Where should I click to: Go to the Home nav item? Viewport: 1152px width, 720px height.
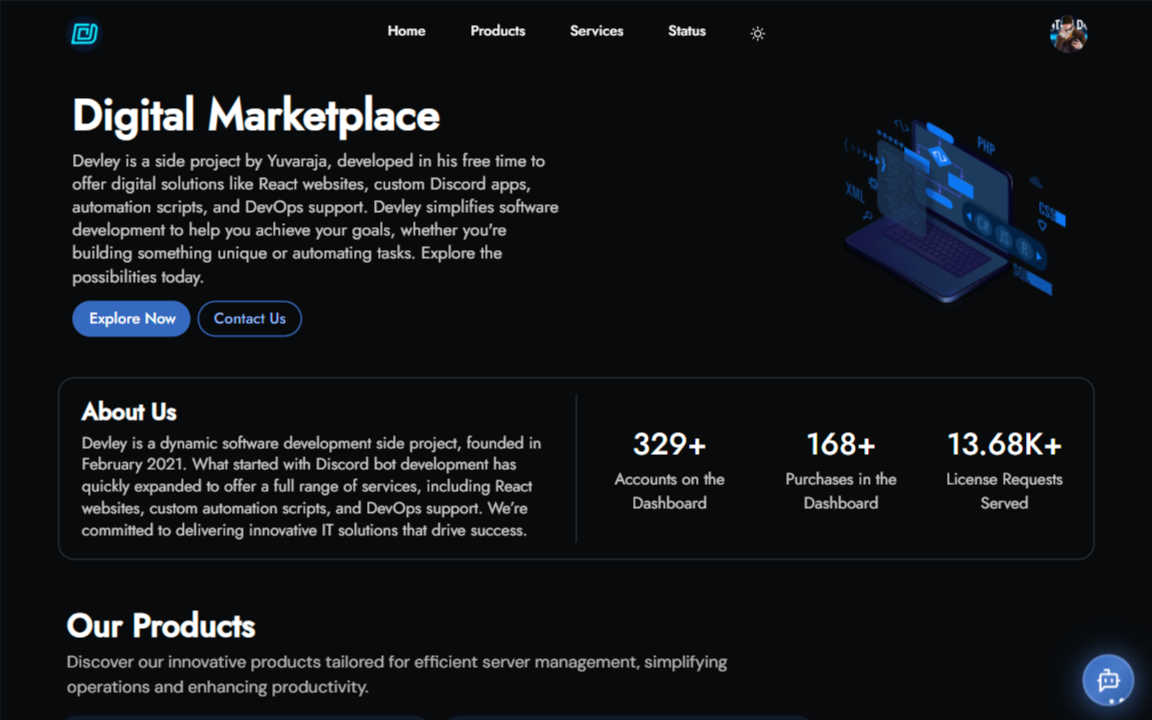coord(406,31)
